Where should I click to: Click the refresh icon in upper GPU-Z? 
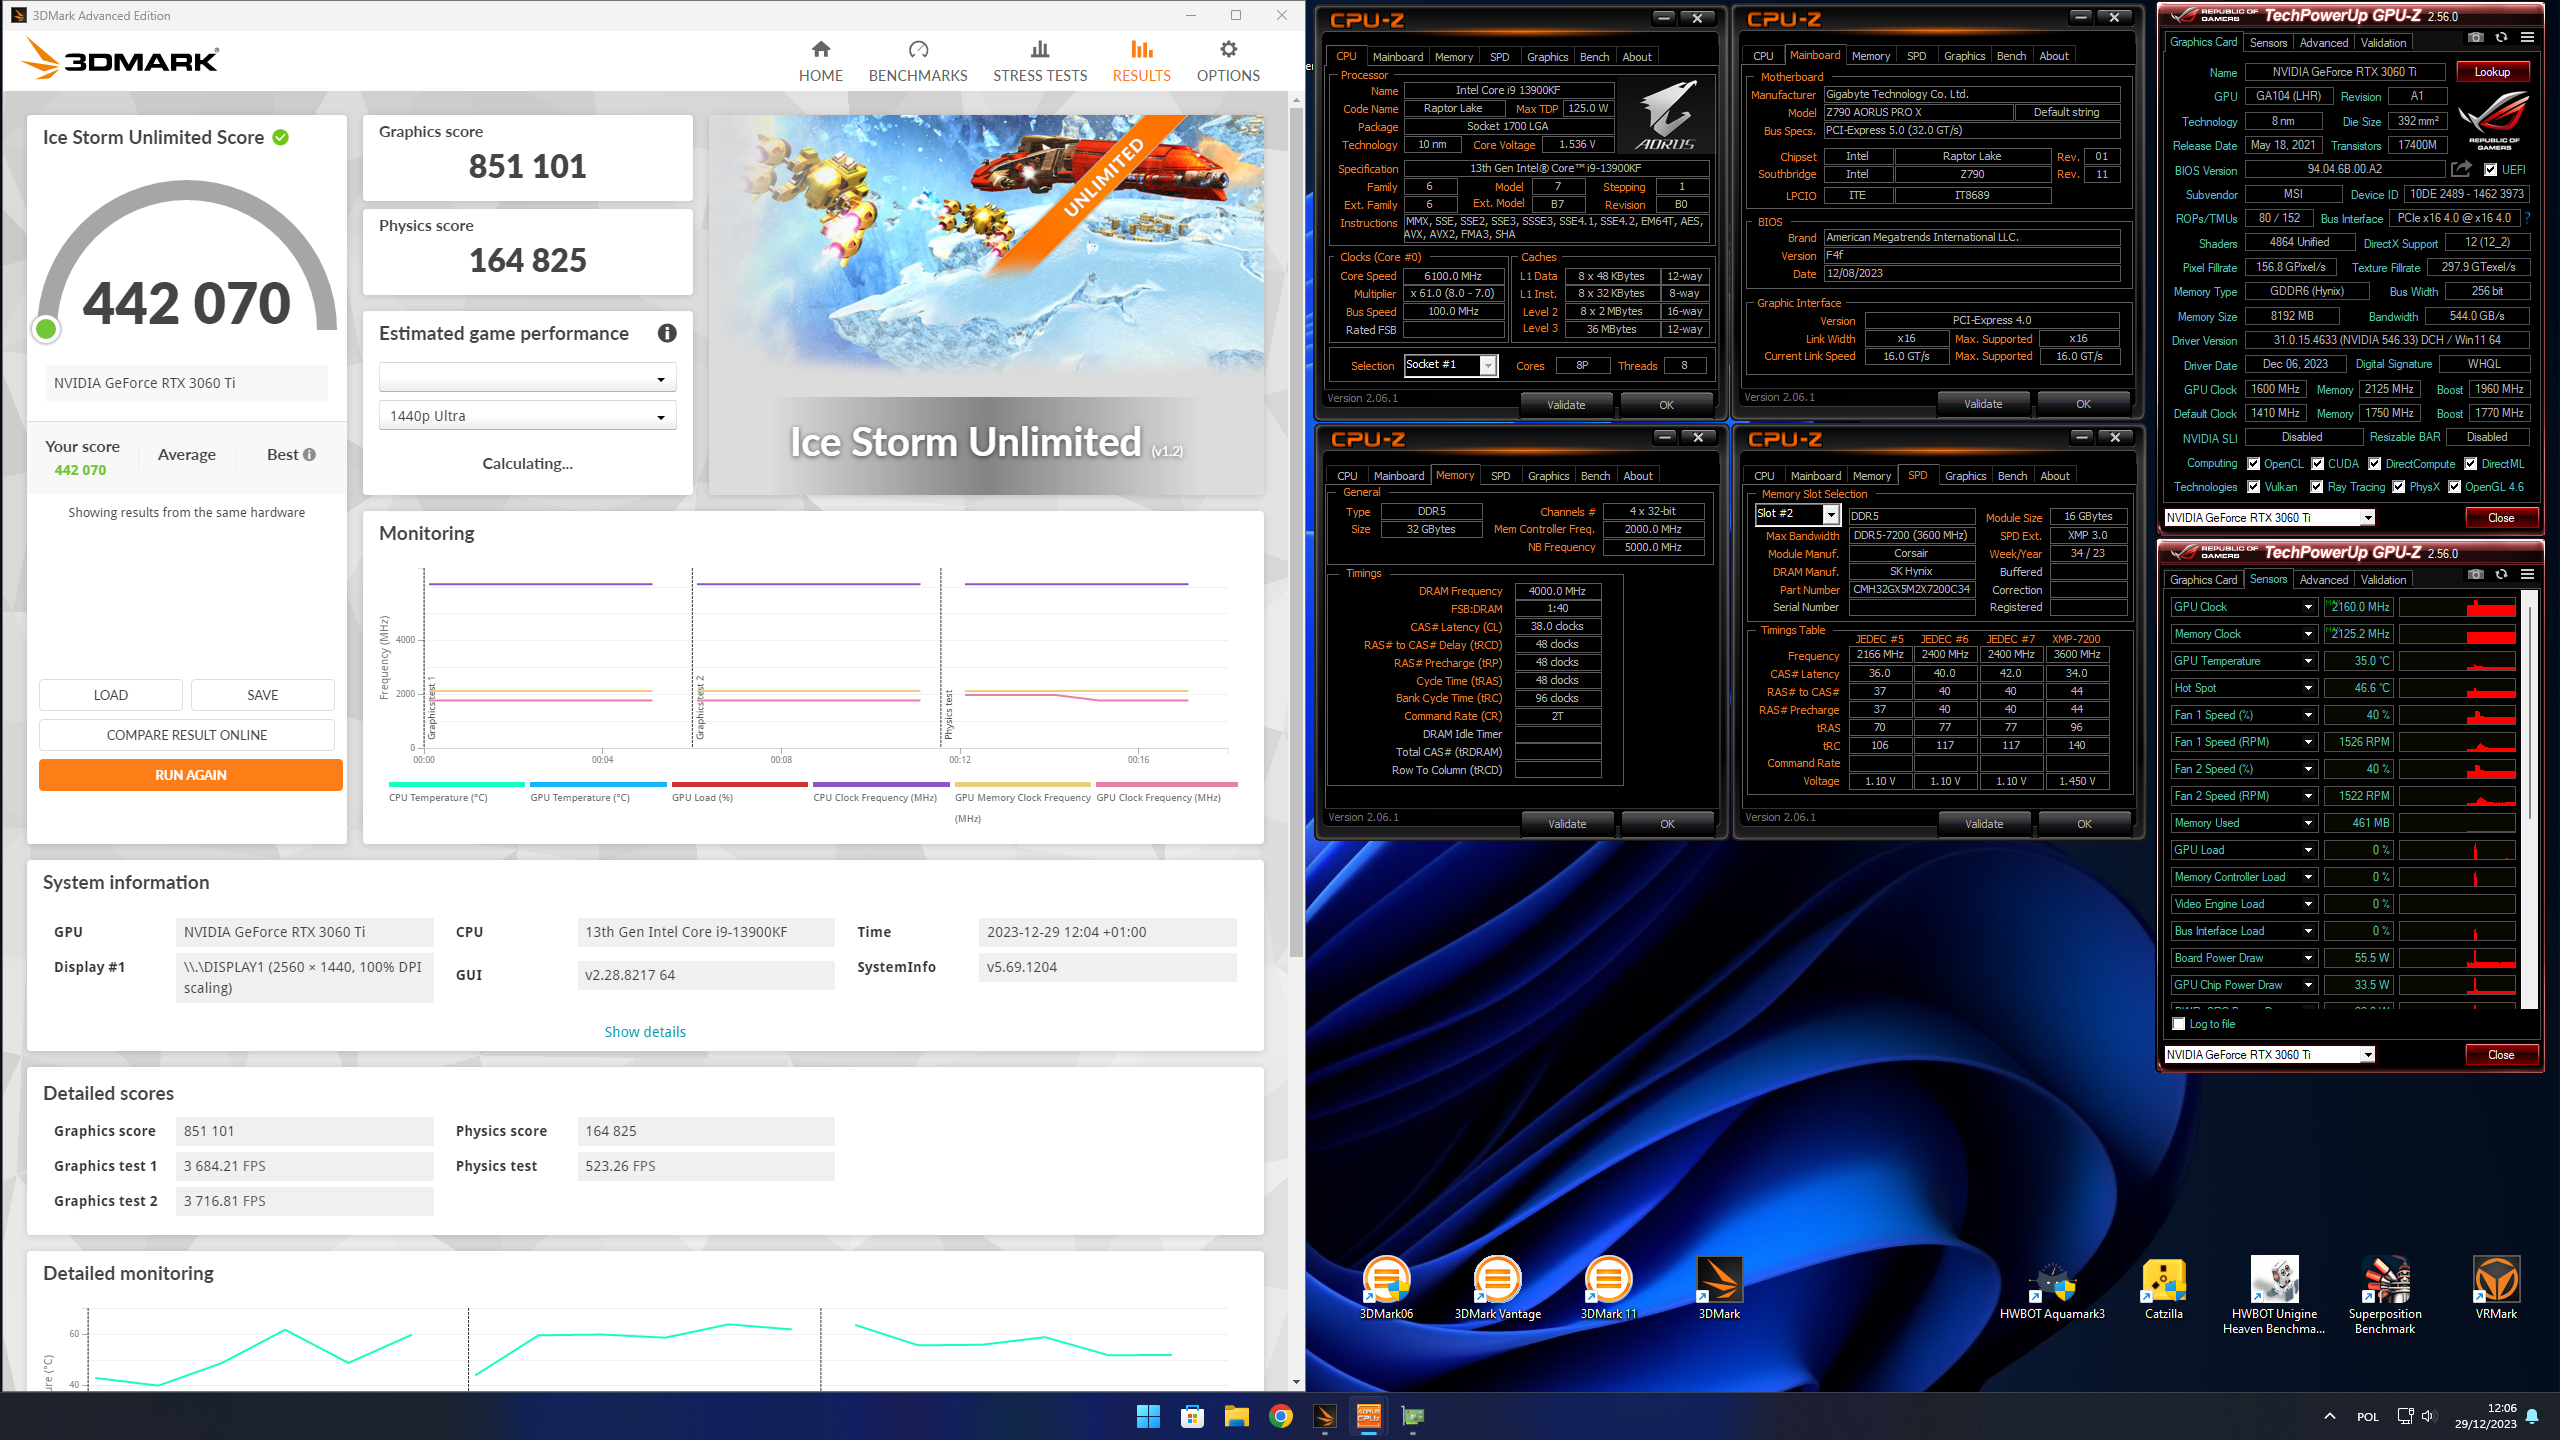tap(2501, 38)
